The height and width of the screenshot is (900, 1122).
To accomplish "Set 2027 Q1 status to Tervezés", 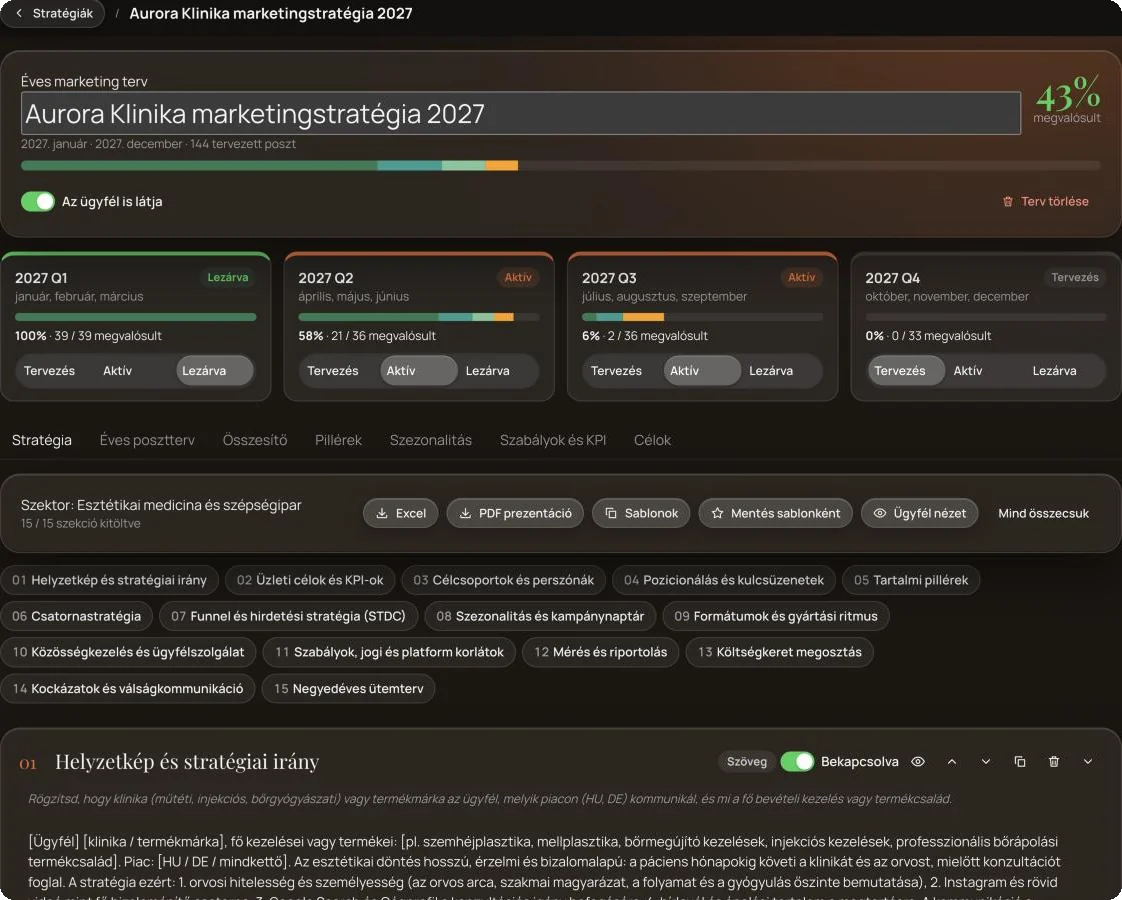I will pyautogui.click(x=49, y=371).
